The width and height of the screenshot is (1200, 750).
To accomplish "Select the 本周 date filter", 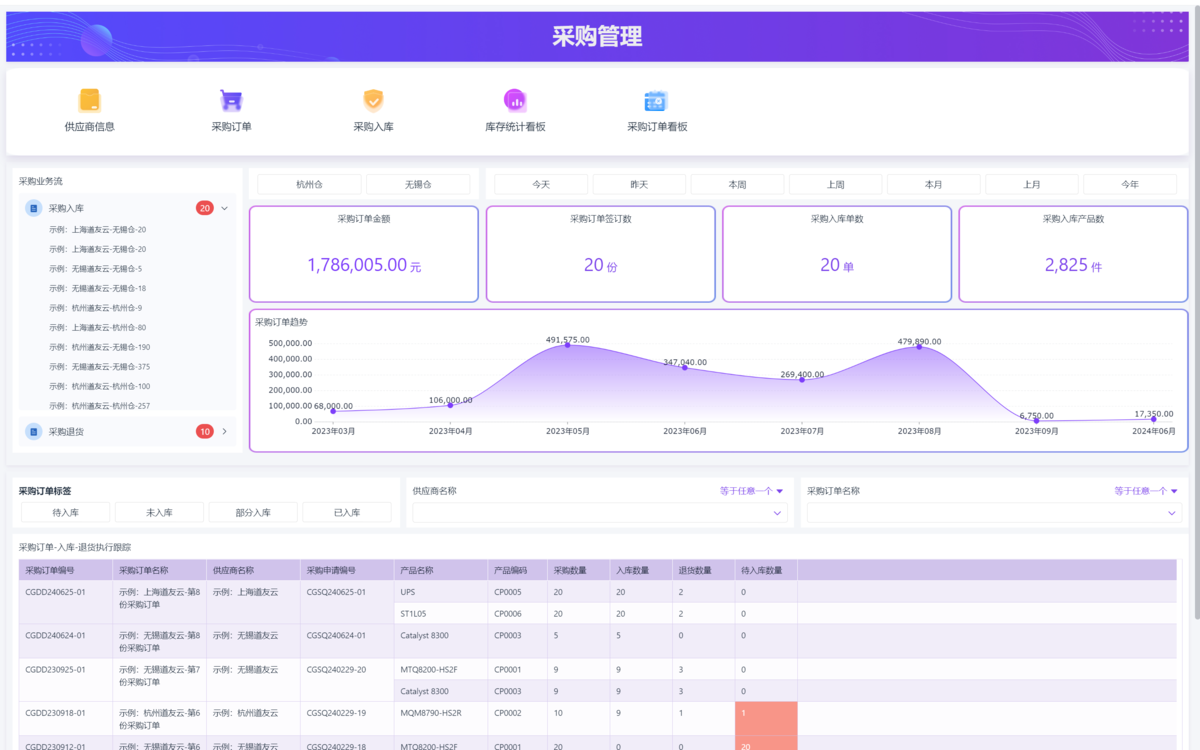I will pyautogui.click(x=737, y=184).
